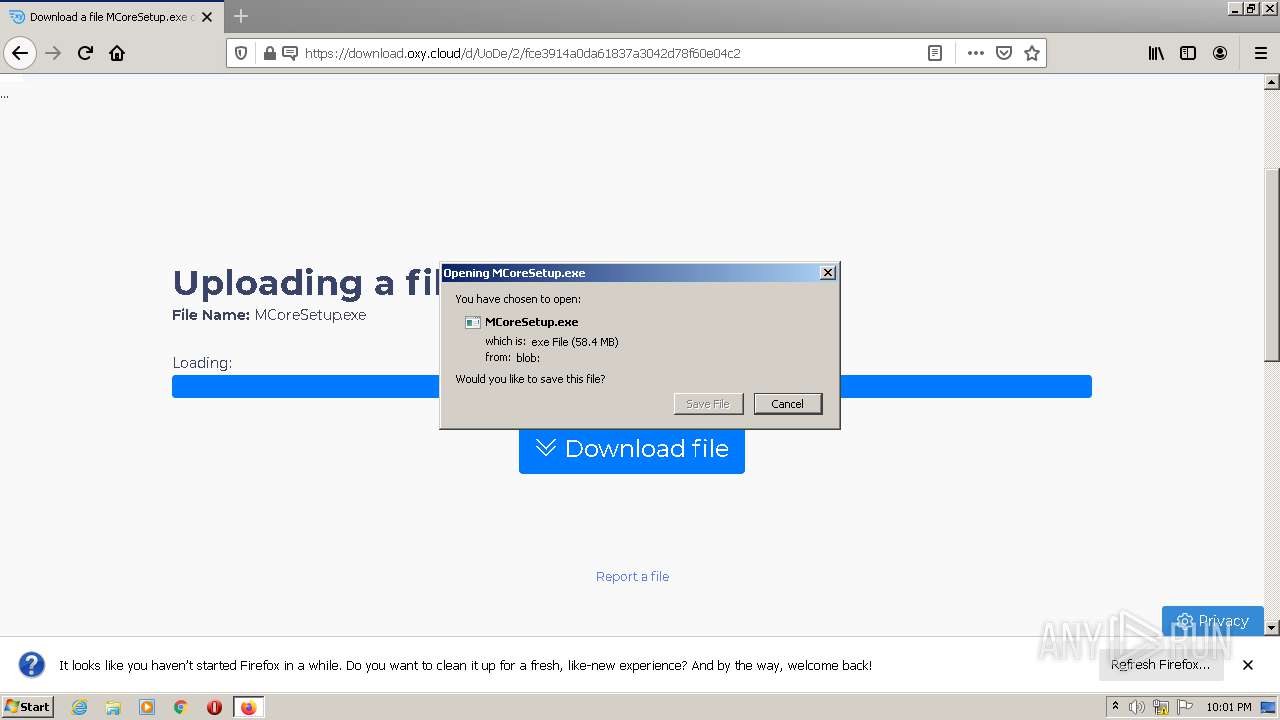This screenshot has width=1280, height=720.
Task: Open Windows Media Player from taskbar
Action: (147, 707)
